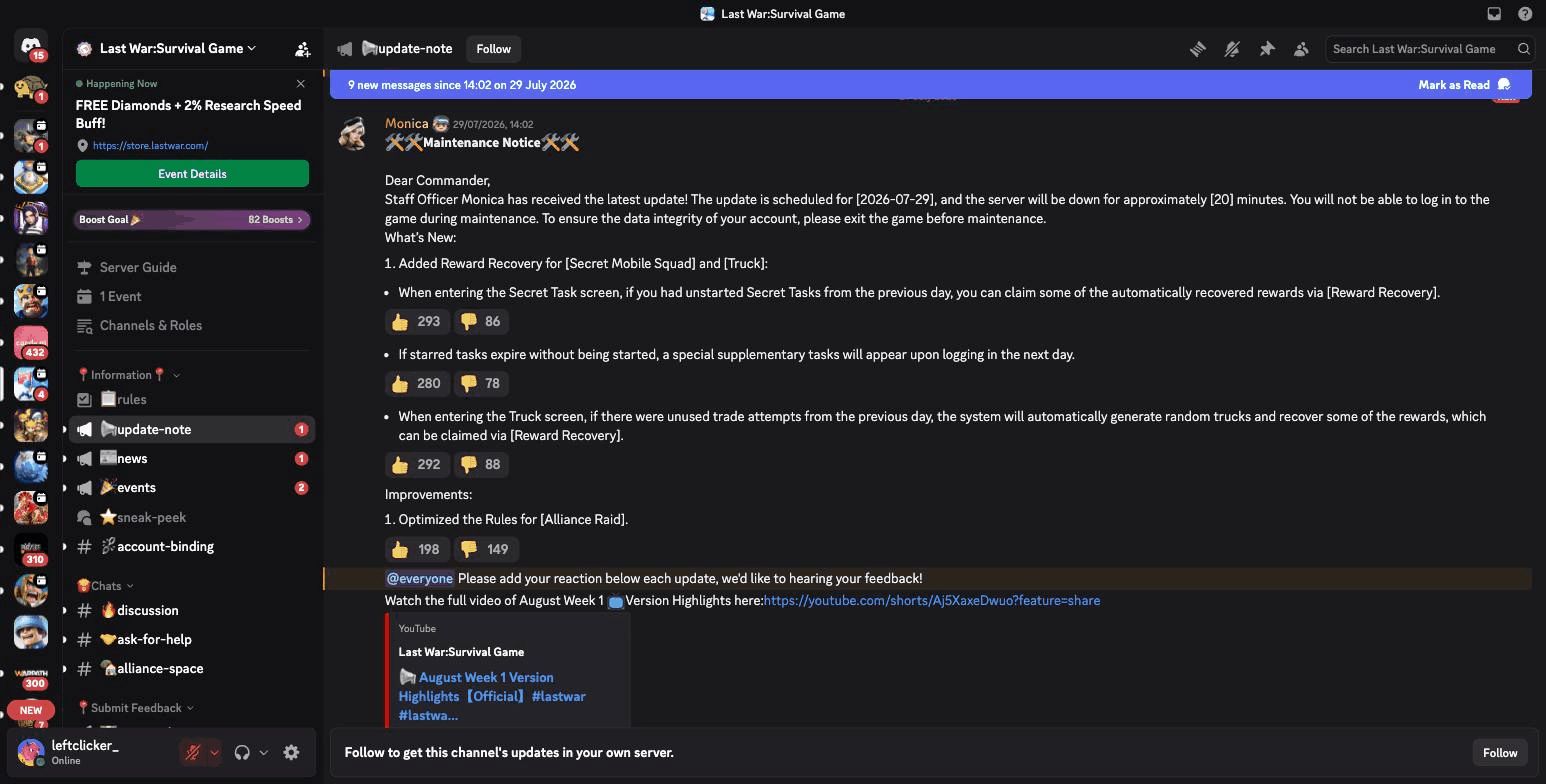This screenshot has height=784, width=1546.
Task: Open the 1 Event item
Action: click(192, 297)
